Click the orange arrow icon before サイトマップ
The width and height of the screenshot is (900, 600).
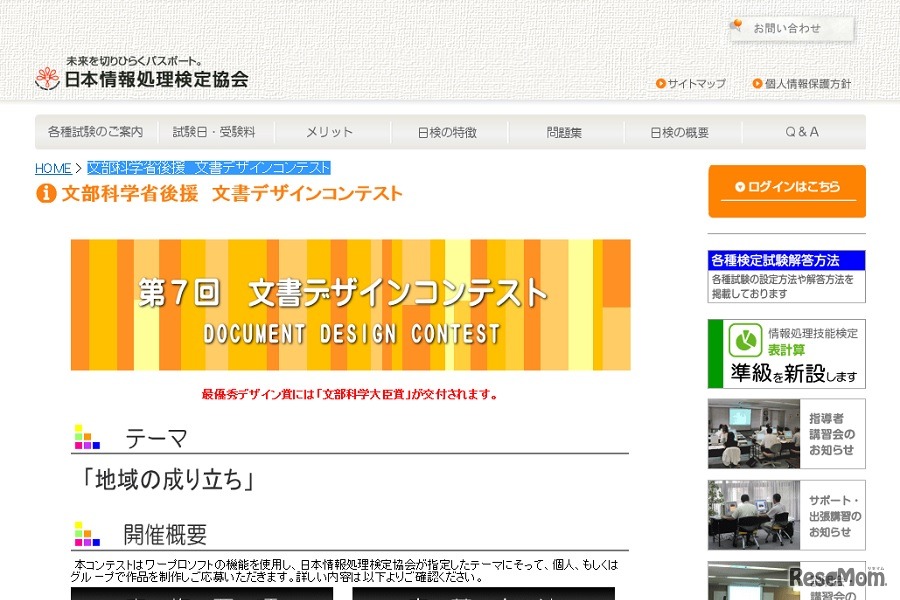(x=659, y=83)
